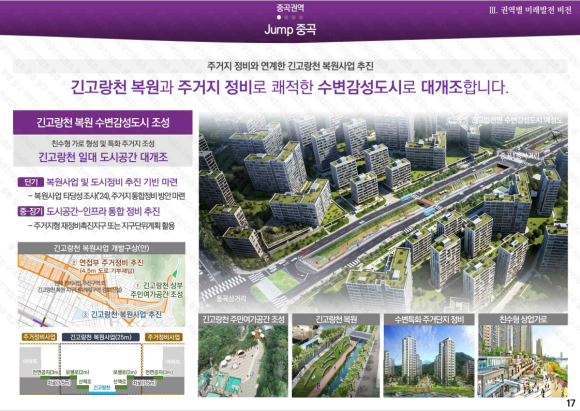
Task: Open the stream restoration rendering thumbnail
Action: (x=336, y=361)
